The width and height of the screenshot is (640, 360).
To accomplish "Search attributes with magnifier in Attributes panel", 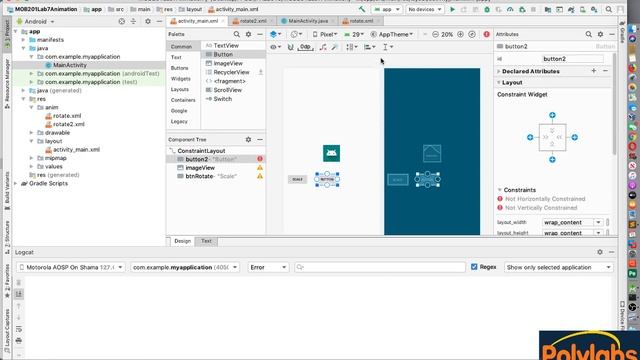I will tap(589, 34).
